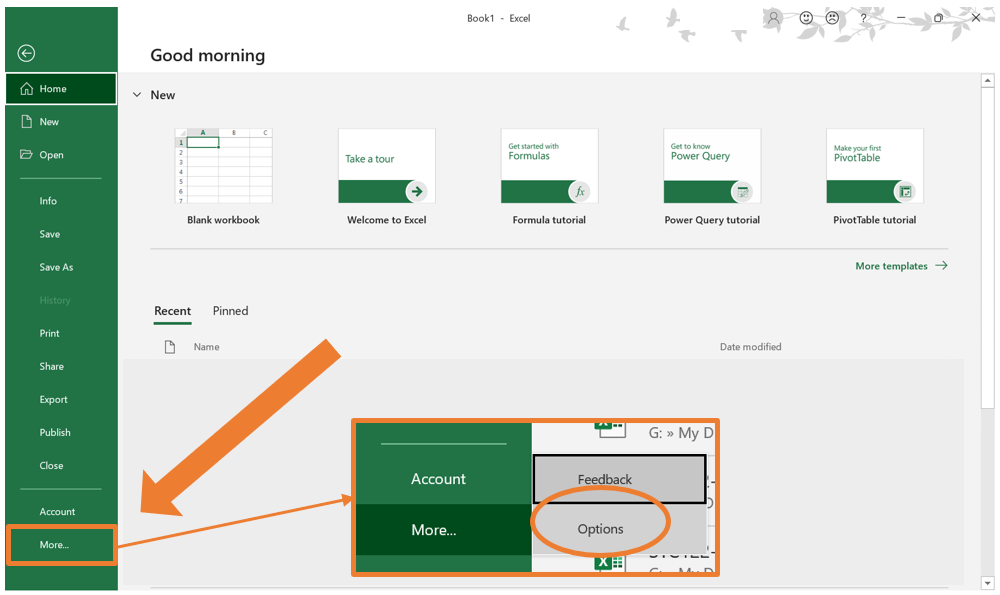Click the back arrow to leave backstage view

[26, 53]
